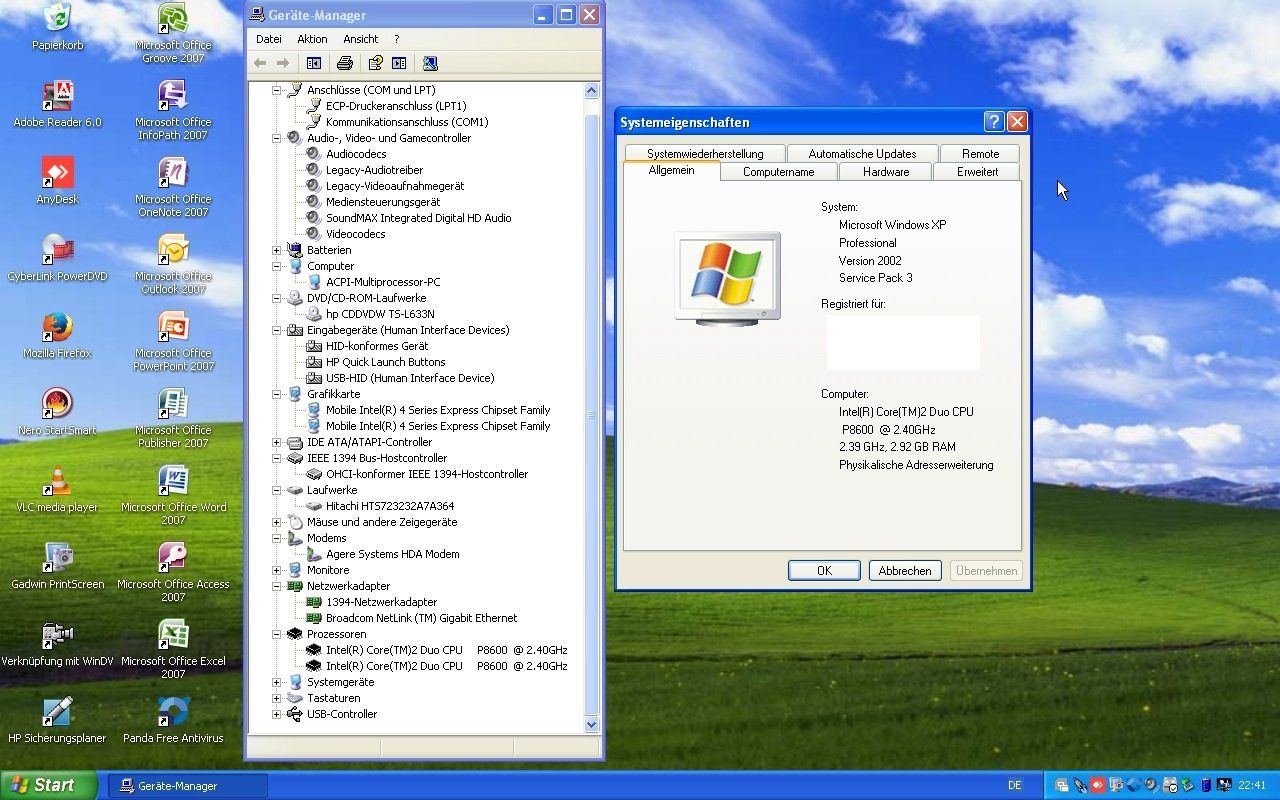The image size is (1280, 800).
Task: Click the help ? button in Systemeigenschaften title bar
Action: [x=994, y=122]
